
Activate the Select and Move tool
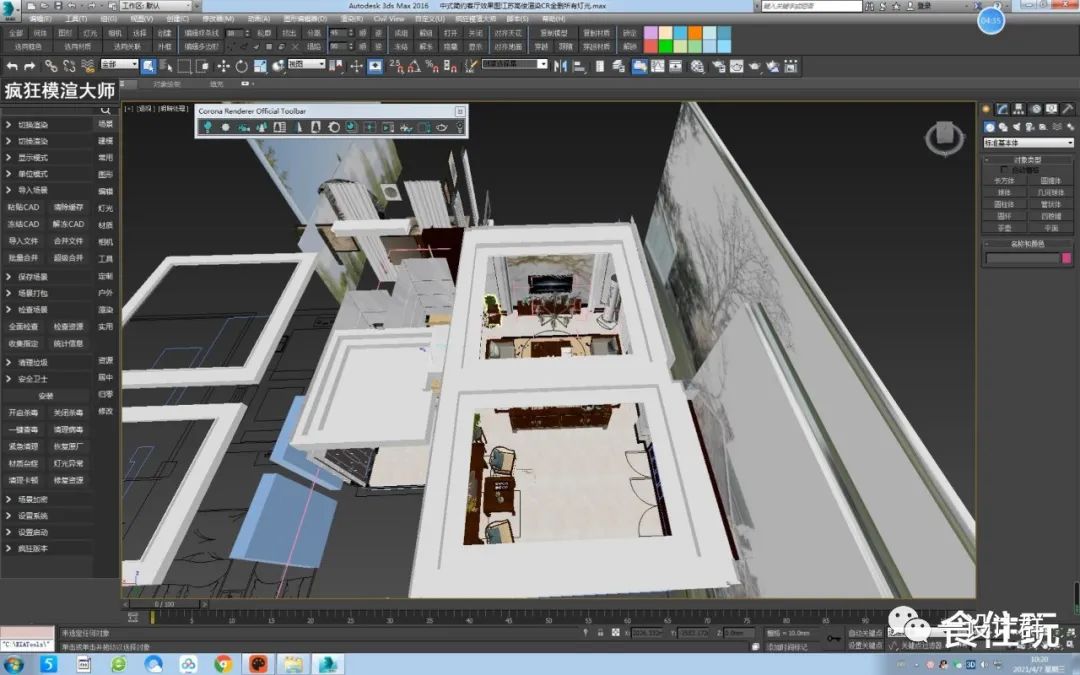(x=223, y=66)
